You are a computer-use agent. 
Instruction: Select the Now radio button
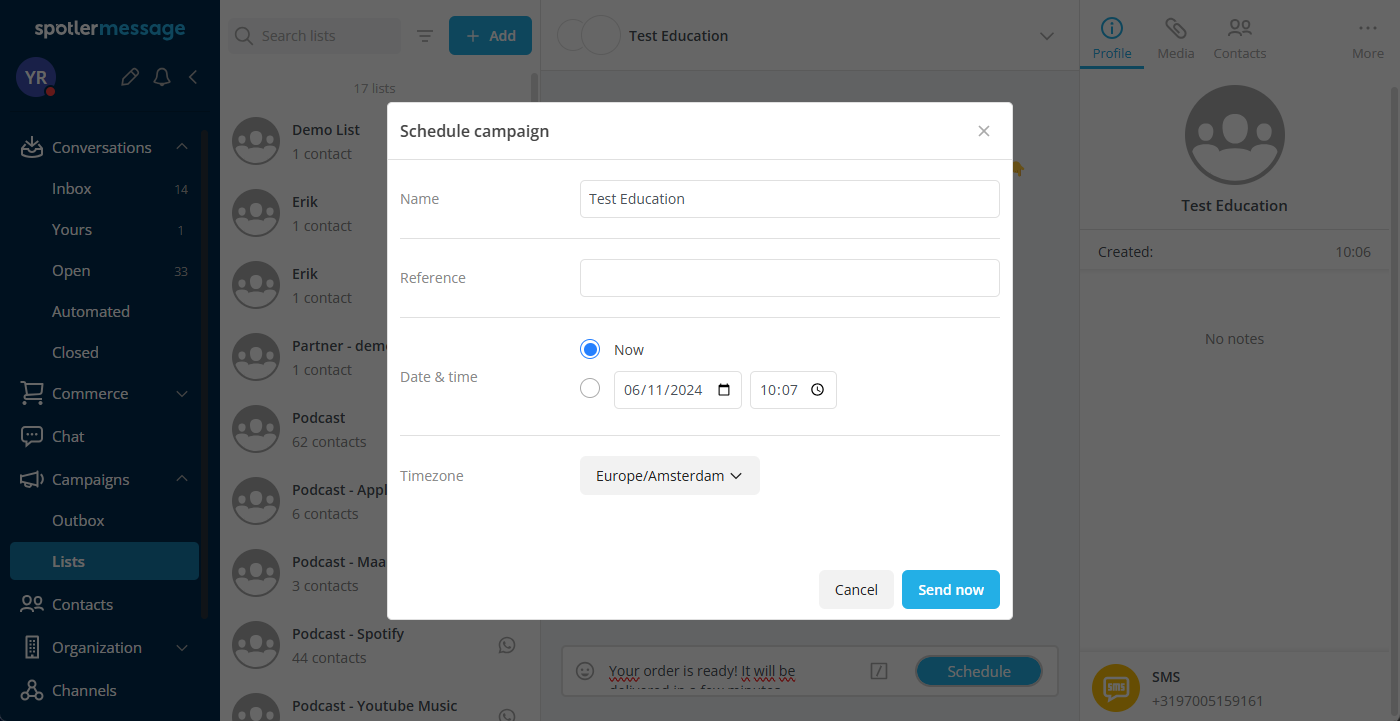click(x=590, y=349)
